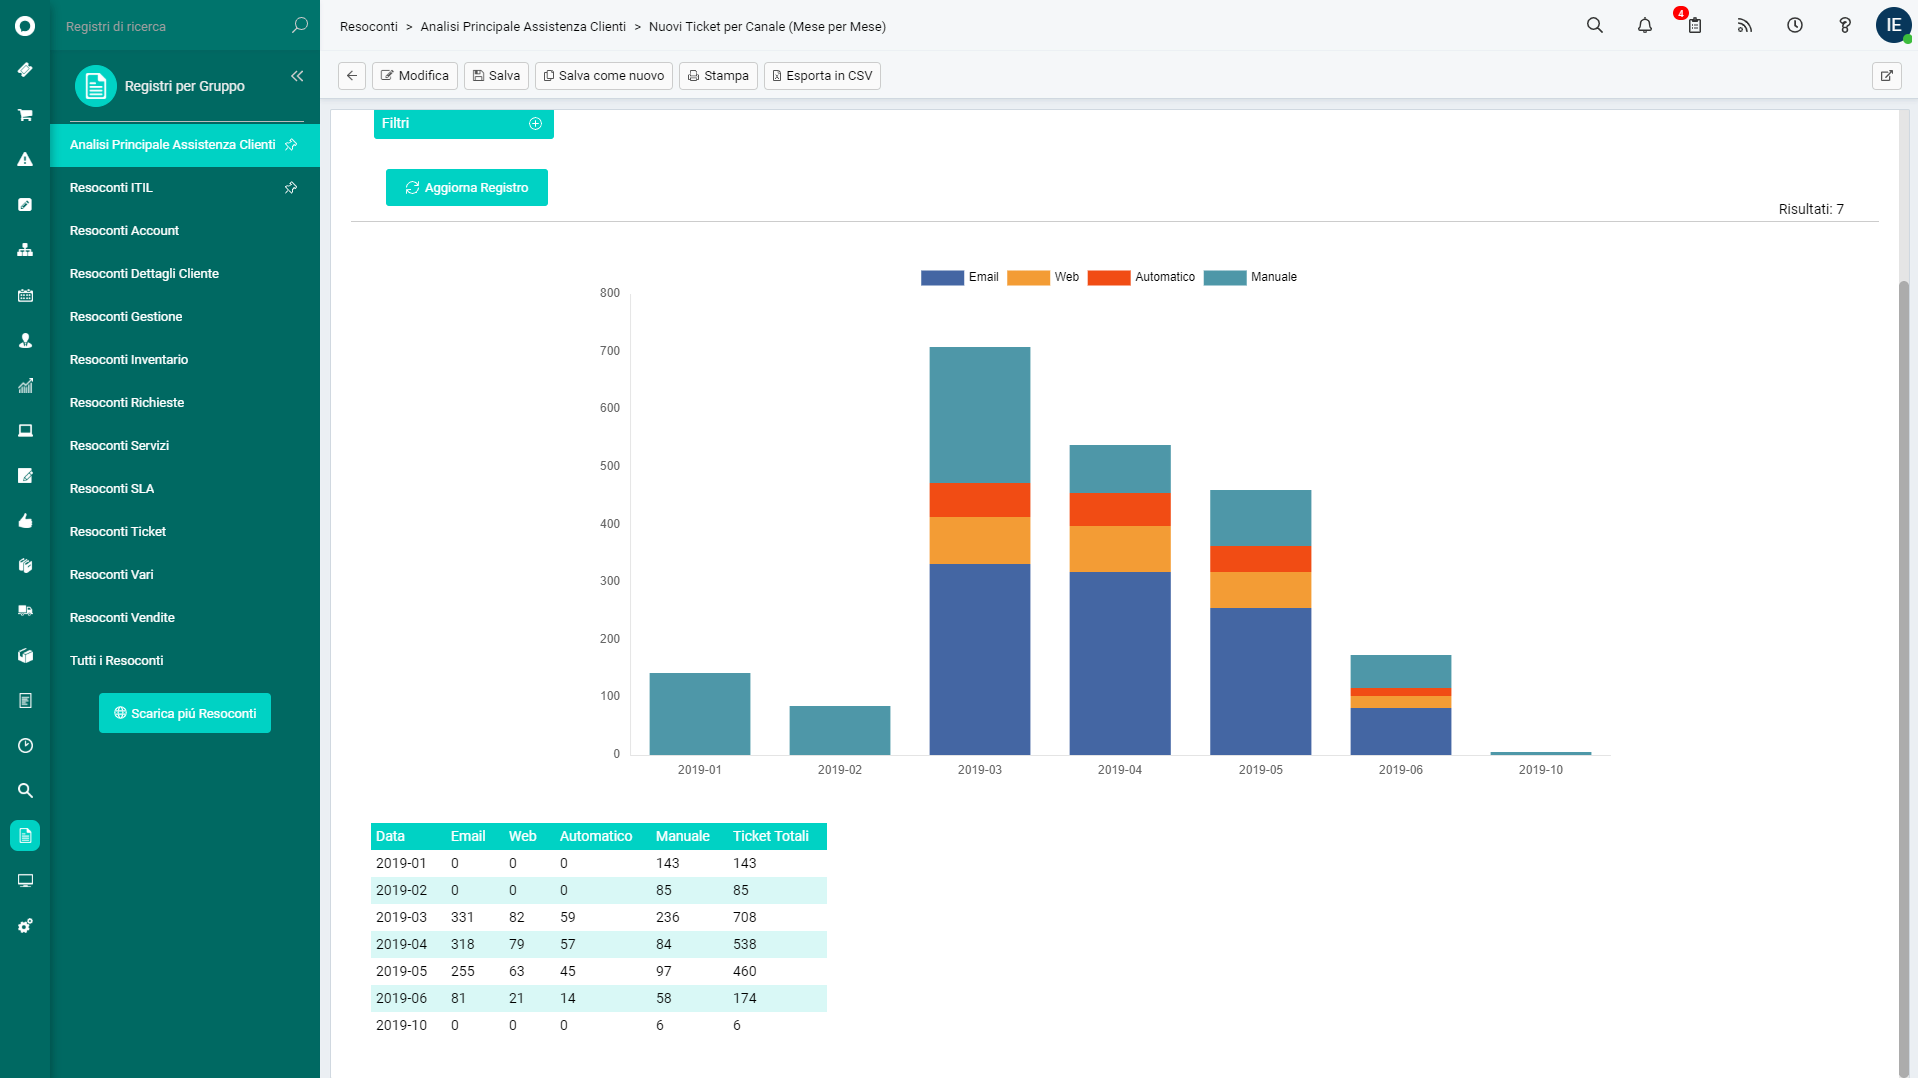
Task: Click the Aggiorna Registro button
Action: pos(467,188)
